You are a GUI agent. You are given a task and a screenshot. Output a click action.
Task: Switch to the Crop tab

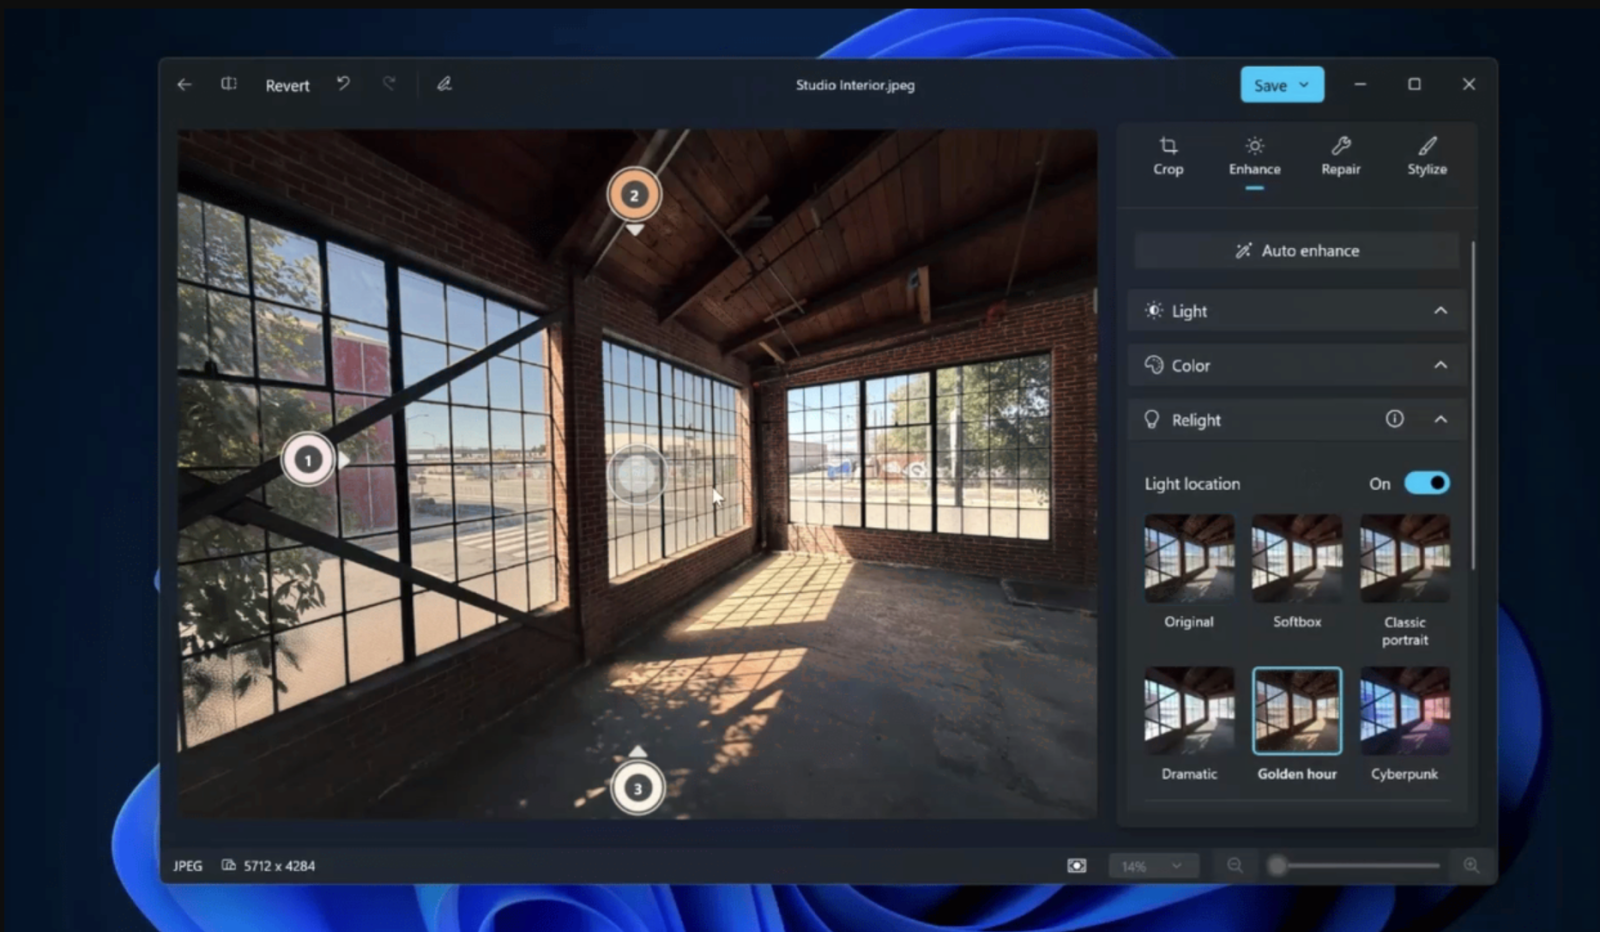(x=1168, y=157)
